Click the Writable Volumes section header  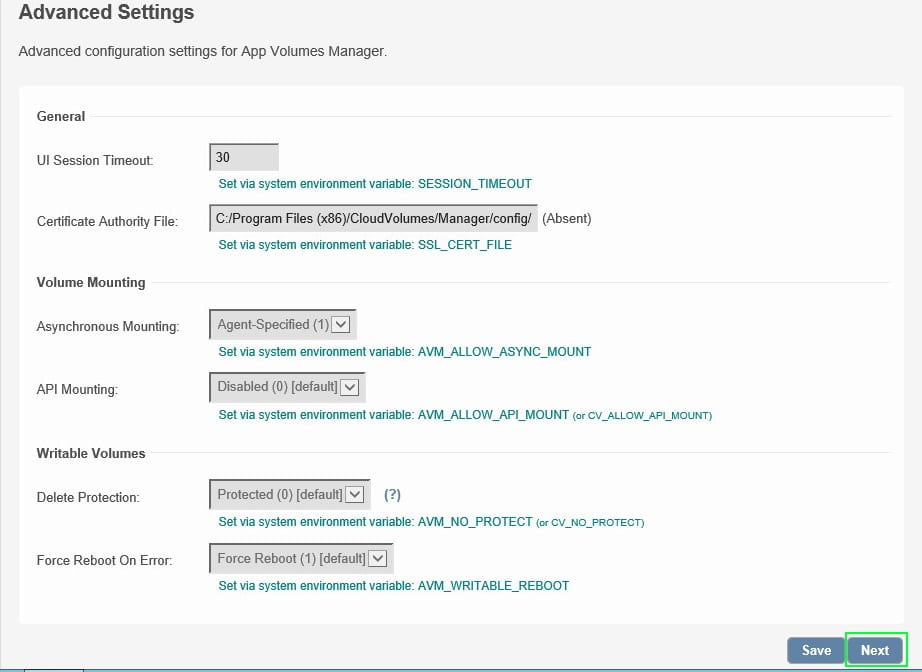91,453
